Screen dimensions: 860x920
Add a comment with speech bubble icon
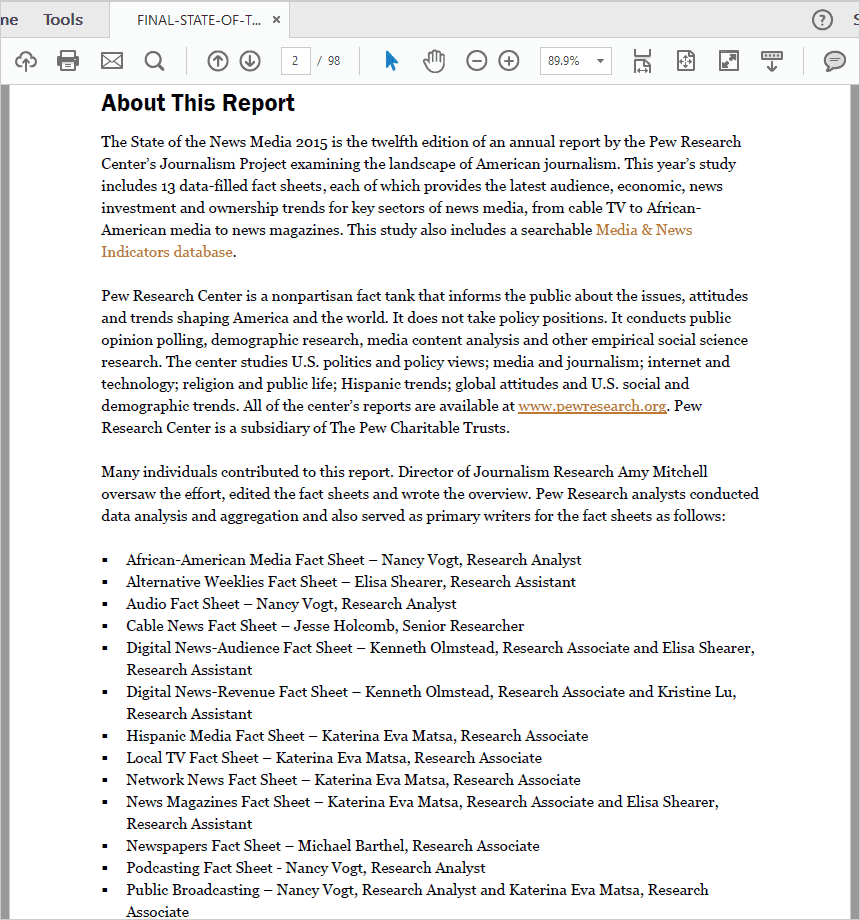(834, 60)
